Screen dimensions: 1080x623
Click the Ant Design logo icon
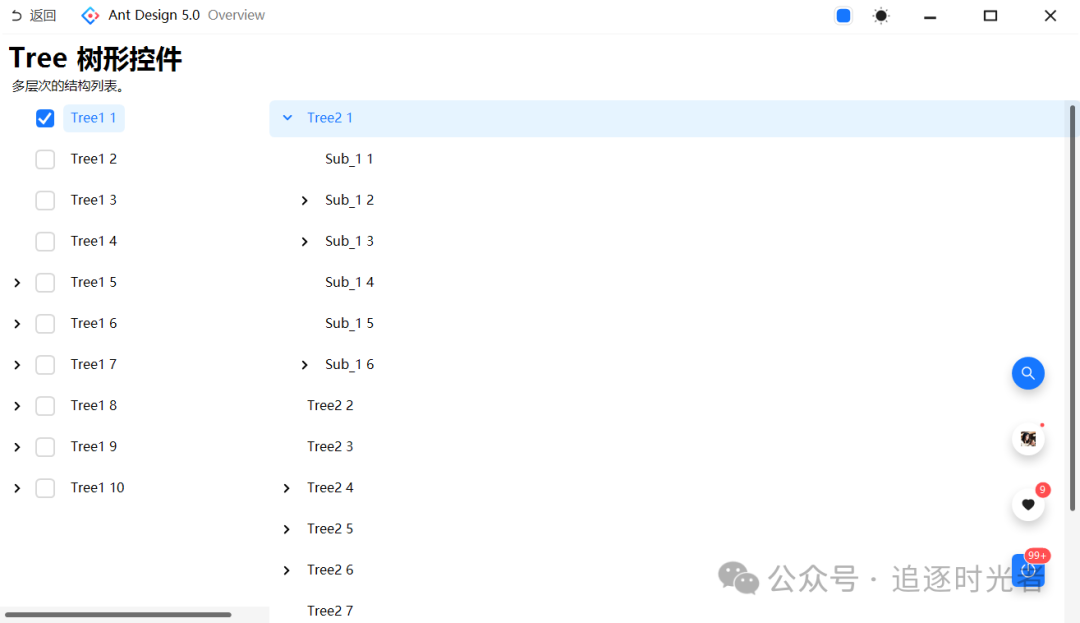click(x=90, y=15)
